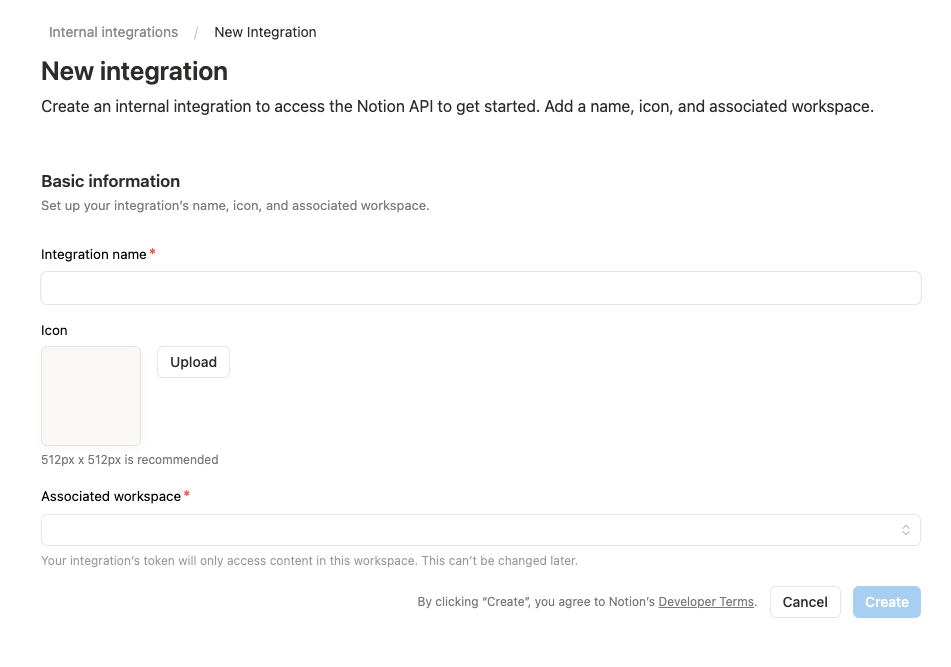The height and width of the screenshot is (667, 951).
Task: Click the Create button
Action: pyautogui.click(x=887, y=602)
